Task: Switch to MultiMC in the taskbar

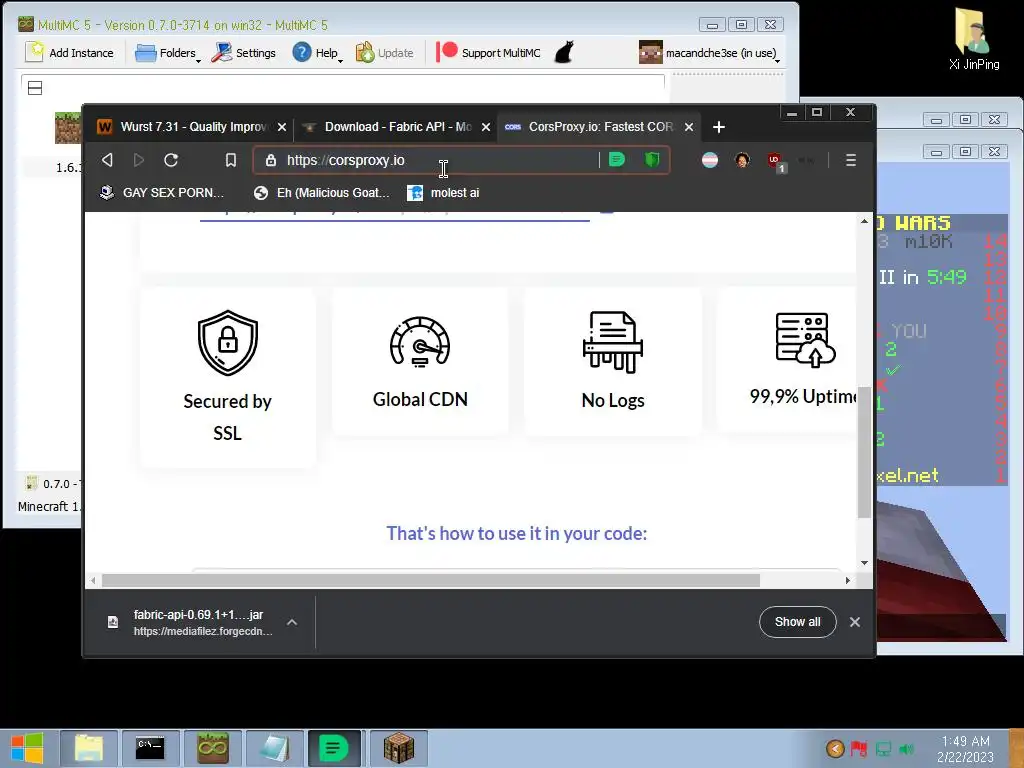Action: pos(213,748)
